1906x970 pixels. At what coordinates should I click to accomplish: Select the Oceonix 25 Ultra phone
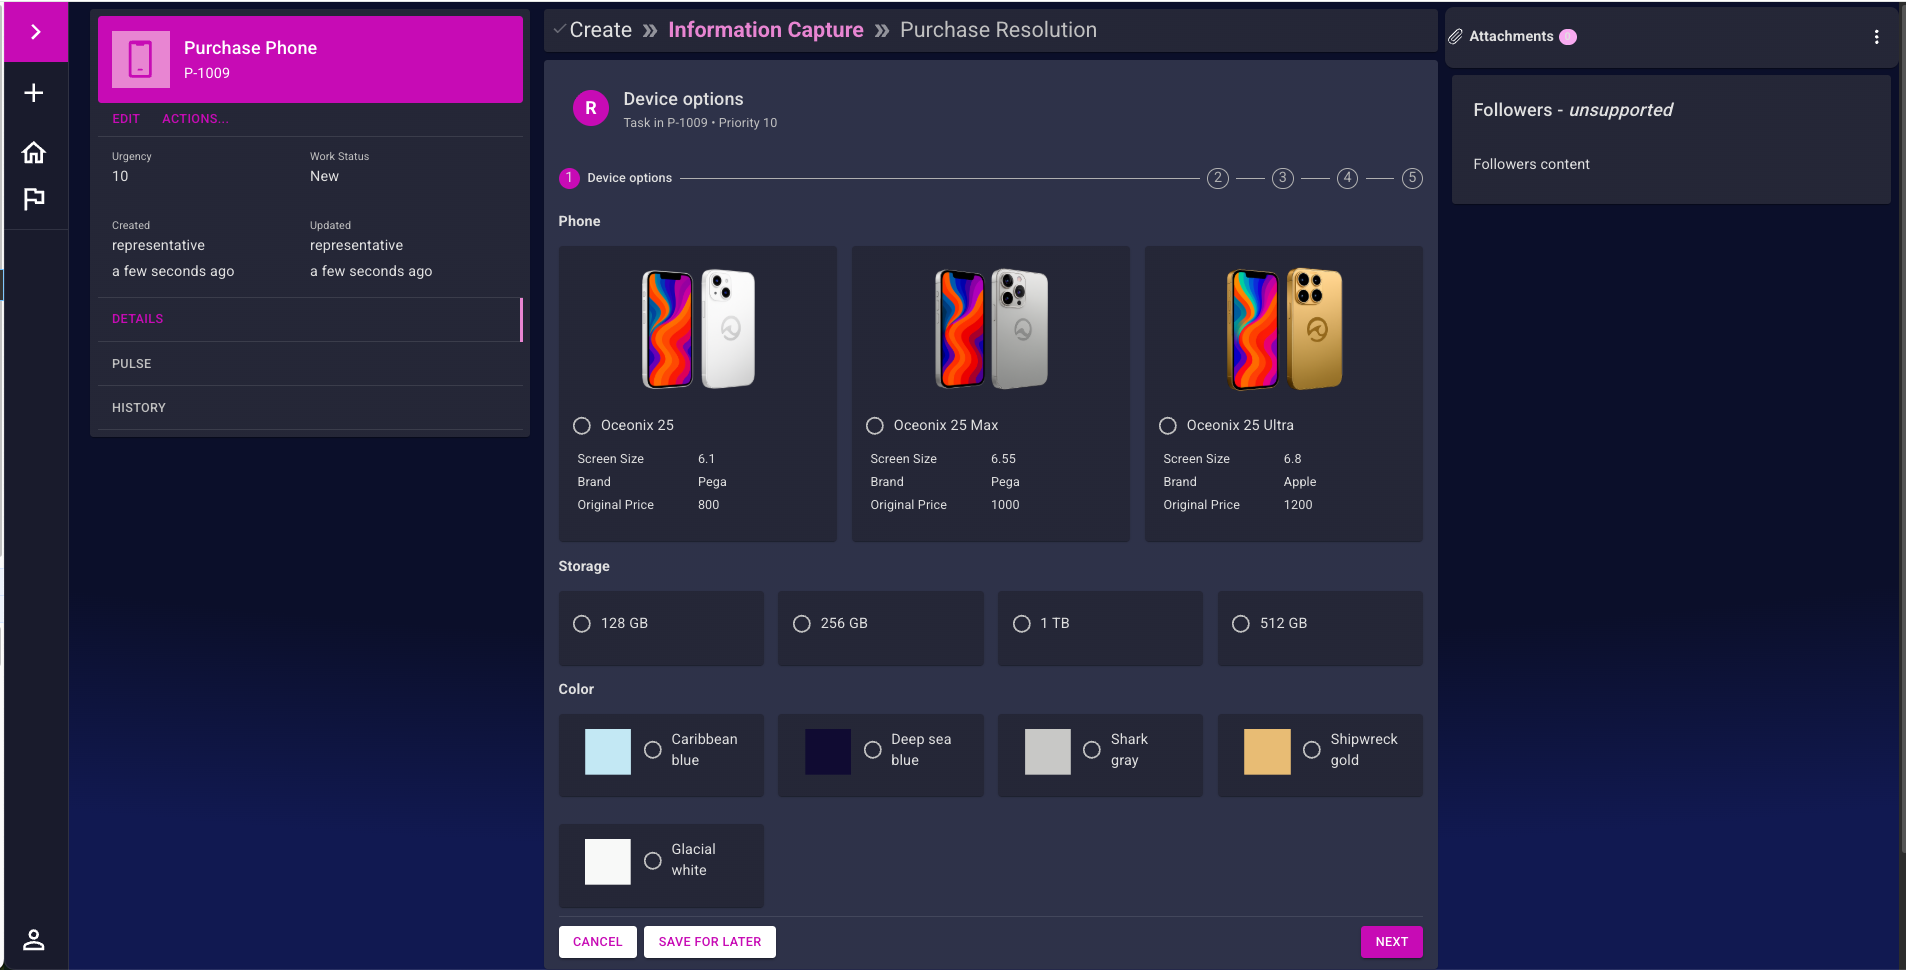click(1168, 426)
